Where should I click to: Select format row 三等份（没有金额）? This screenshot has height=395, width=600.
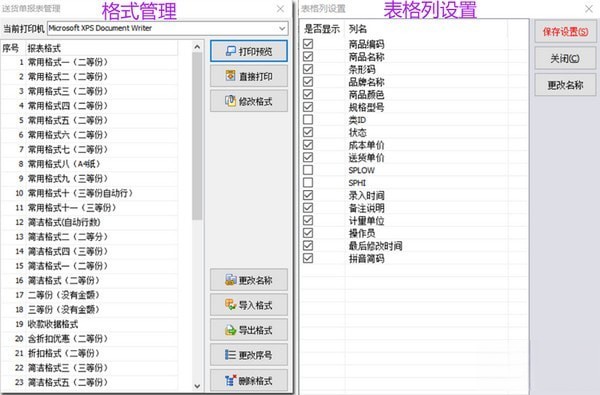[x=90, y=309]
